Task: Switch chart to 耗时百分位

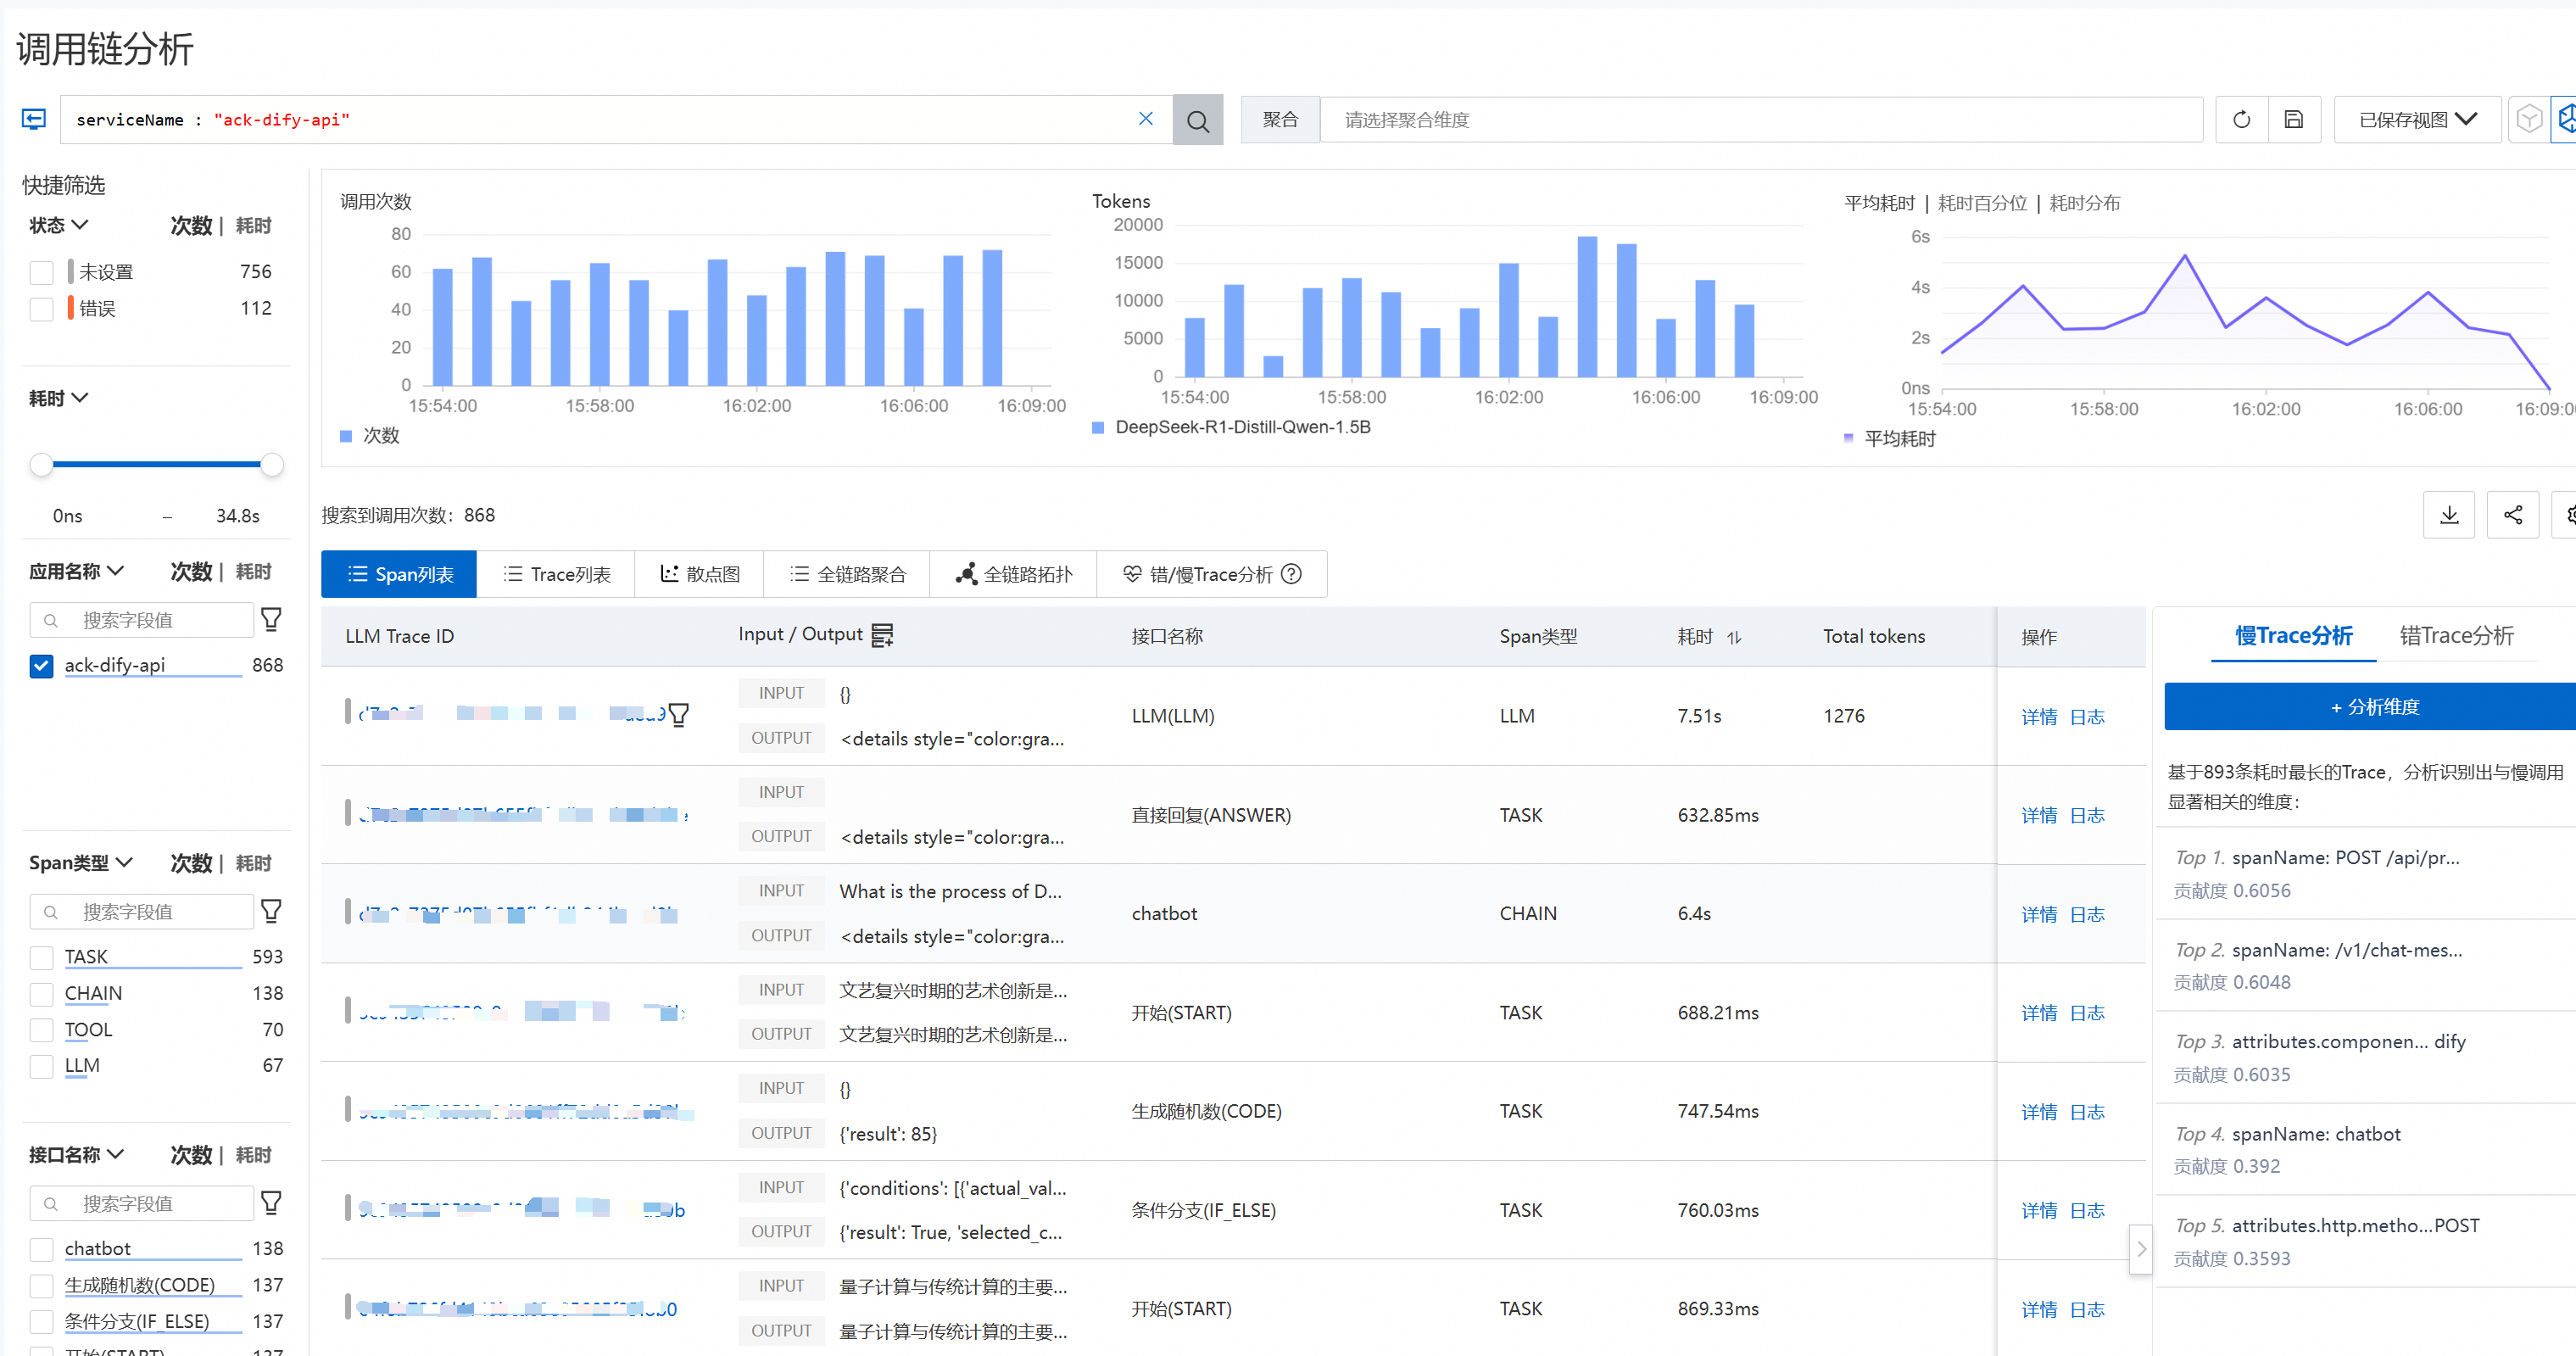Action: point(1982,203)
